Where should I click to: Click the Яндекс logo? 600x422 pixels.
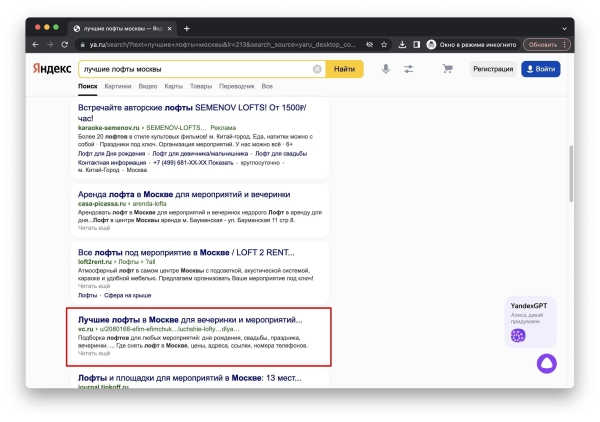[52, 69]
